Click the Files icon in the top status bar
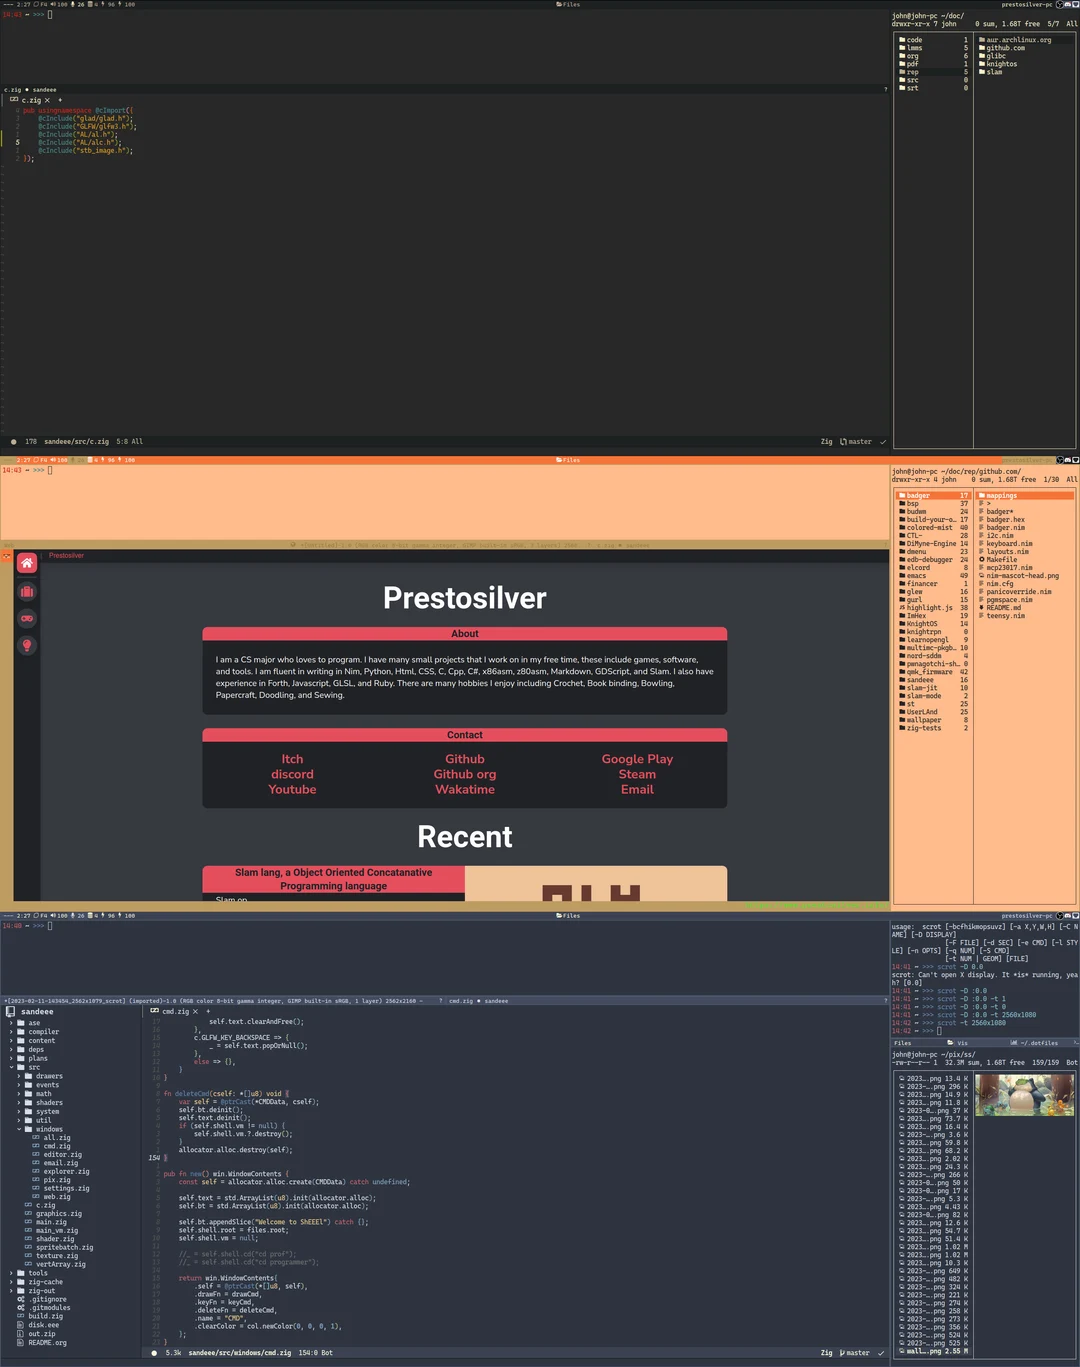Screen dimensions: 1080x1367 [561, 4]
